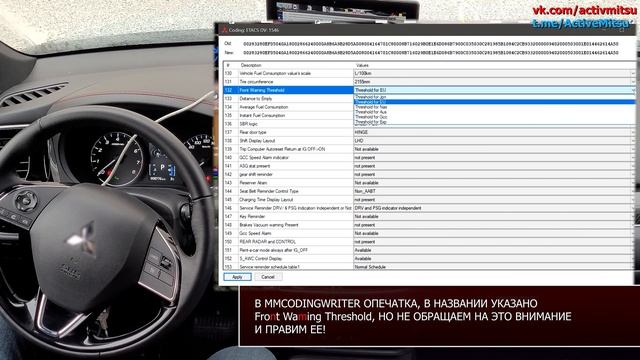Click Mitsubishi icon in Coding window title bar
The width and height of the screenshot is (640, 360).
(224, 30)
